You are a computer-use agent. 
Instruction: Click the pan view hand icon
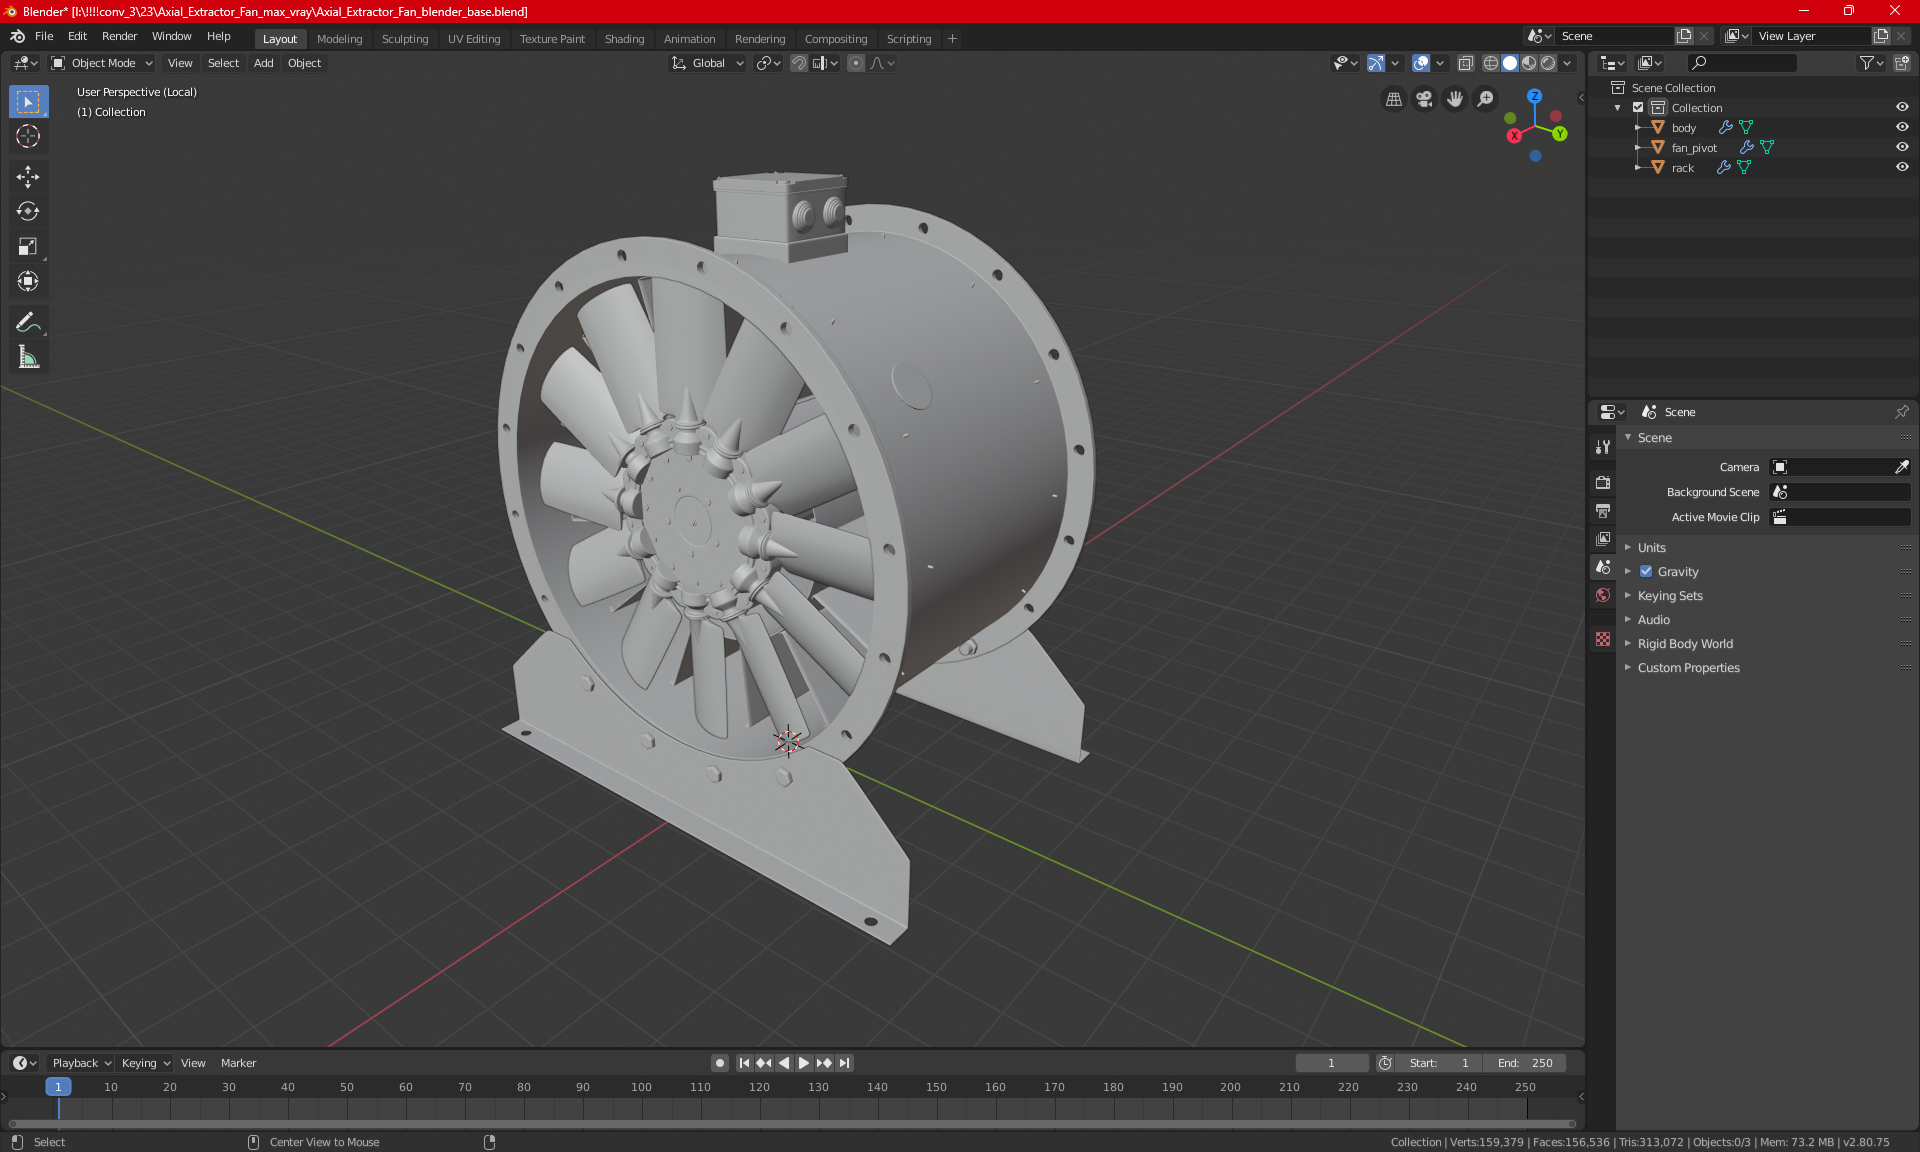click(x=1455, y=99)
